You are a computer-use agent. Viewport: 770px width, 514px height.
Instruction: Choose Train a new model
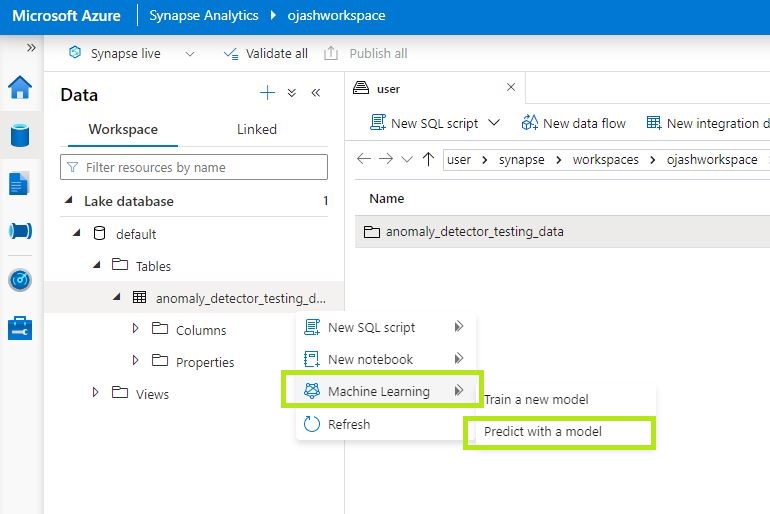tap(536, 399)
